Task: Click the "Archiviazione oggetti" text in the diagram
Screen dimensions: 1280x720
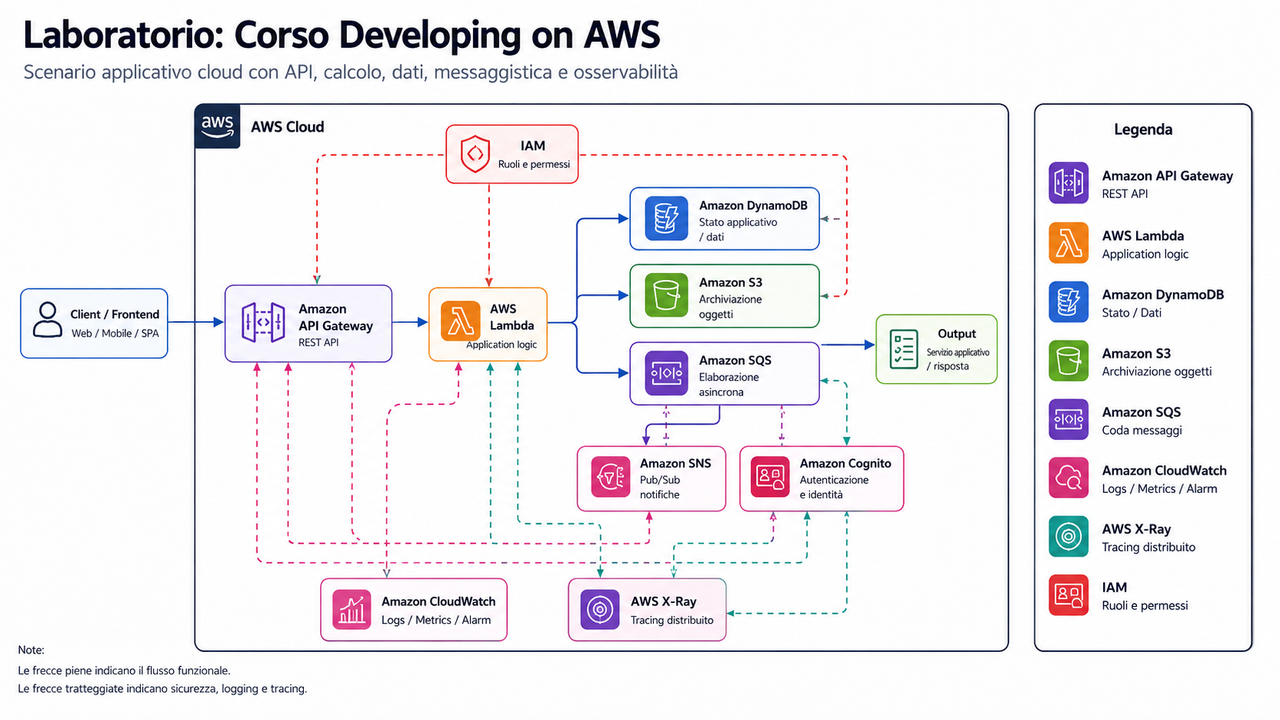Action: (730, 306)
